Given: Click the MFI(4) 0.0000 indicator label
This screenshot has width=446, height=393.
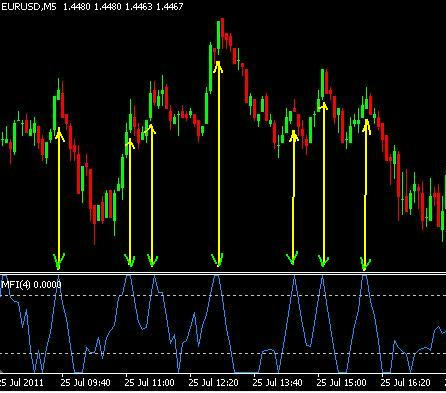Looking at the screenshot, I should (x=31, y=285).
